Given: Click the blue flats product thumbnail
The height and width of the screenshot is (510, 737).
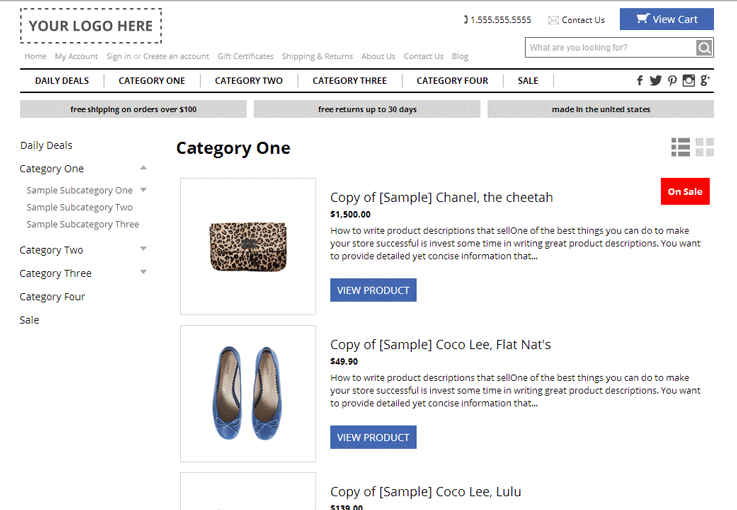Looking at the screenshot, I should coord(248,393).
